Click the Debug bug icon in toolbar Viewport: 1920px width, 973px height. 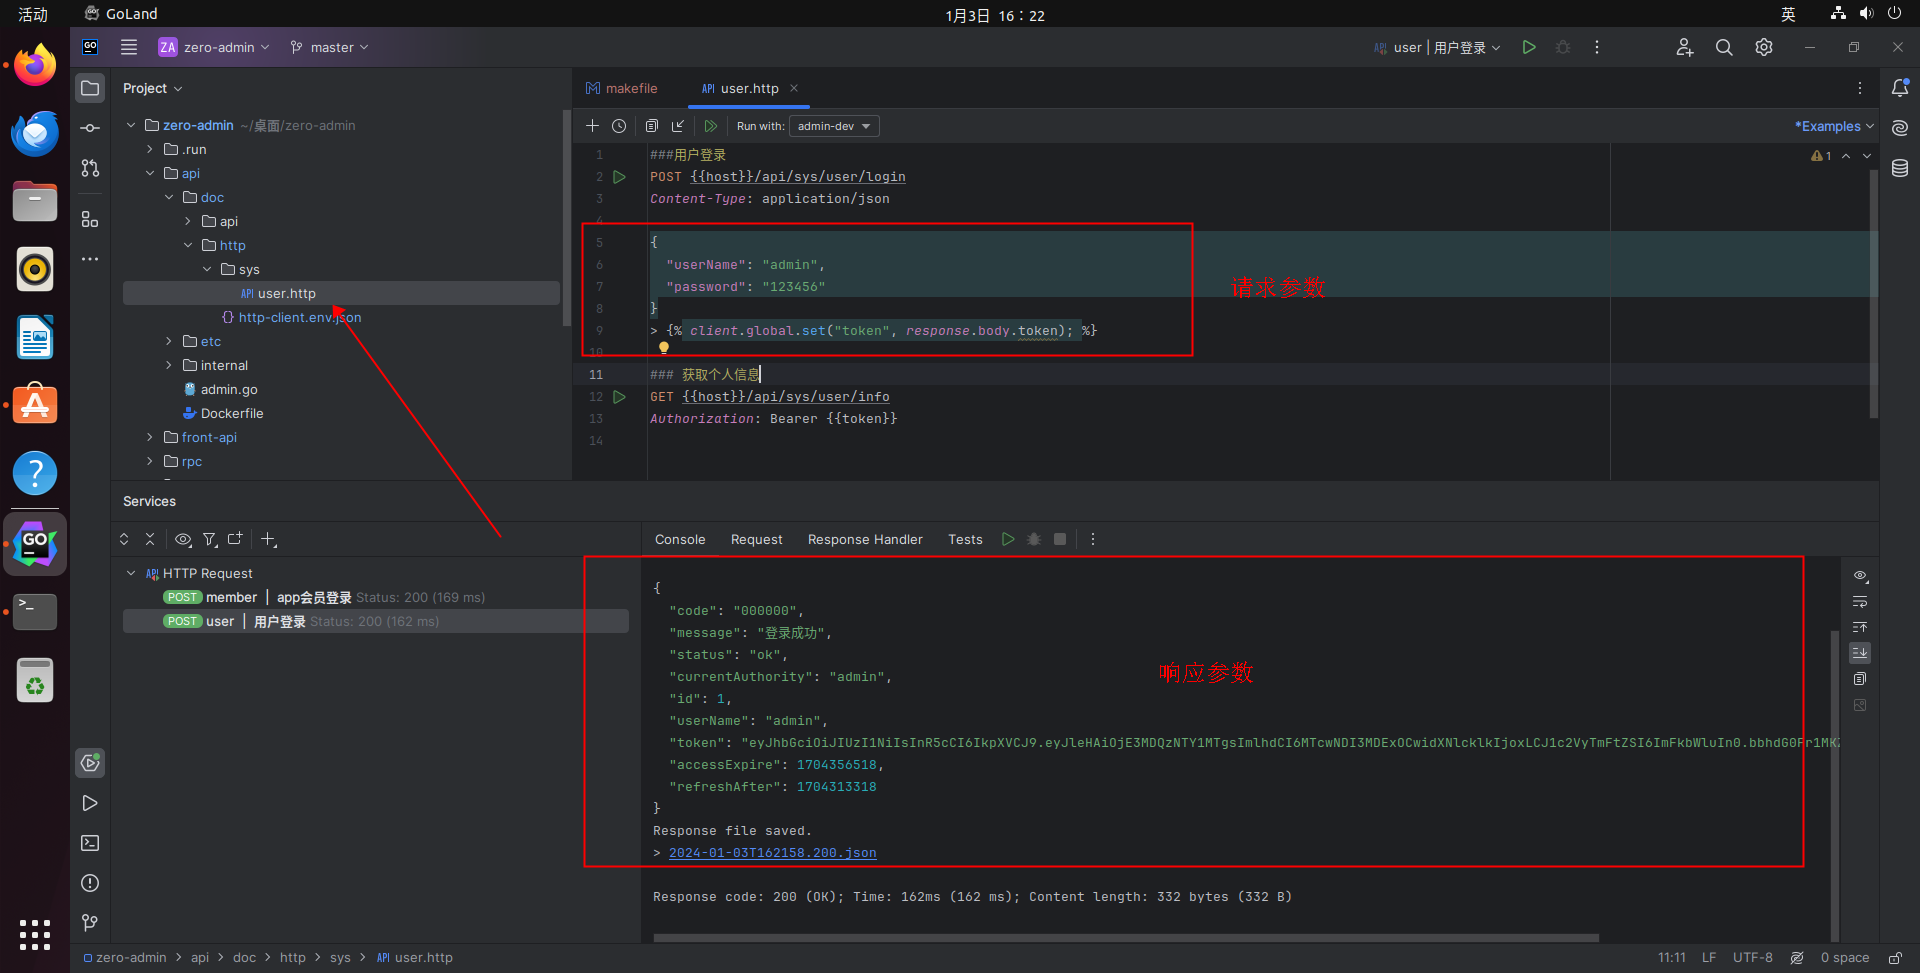click(1563, 47)
